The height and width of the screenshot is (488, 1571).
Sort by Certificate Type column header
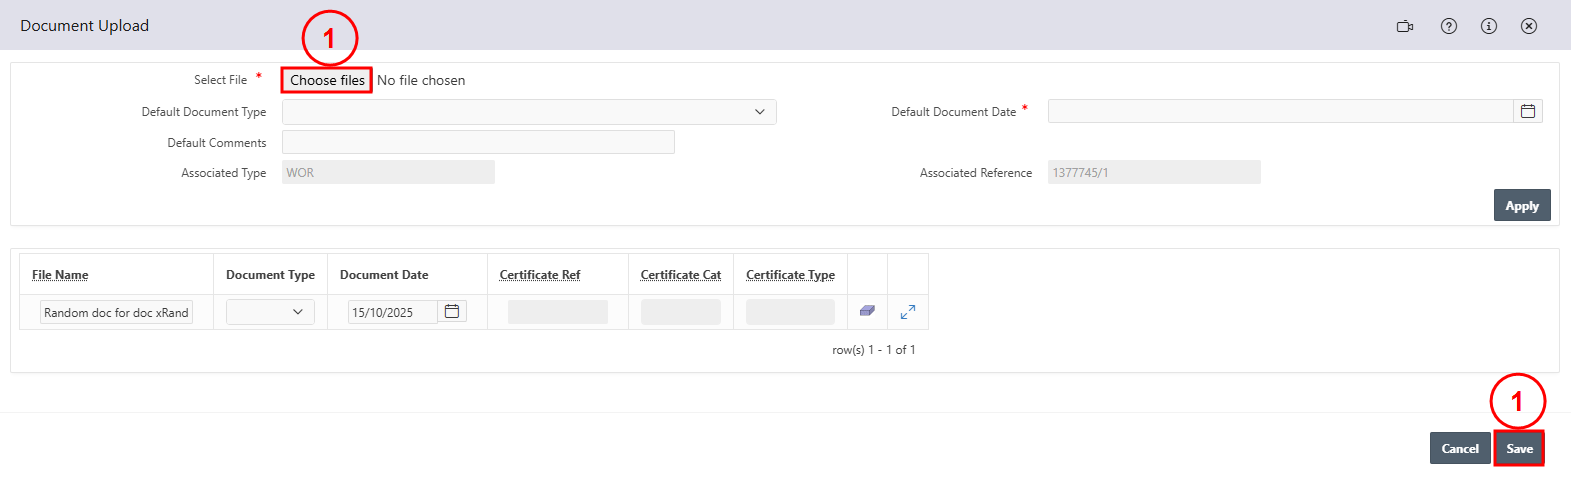[790, 275]
